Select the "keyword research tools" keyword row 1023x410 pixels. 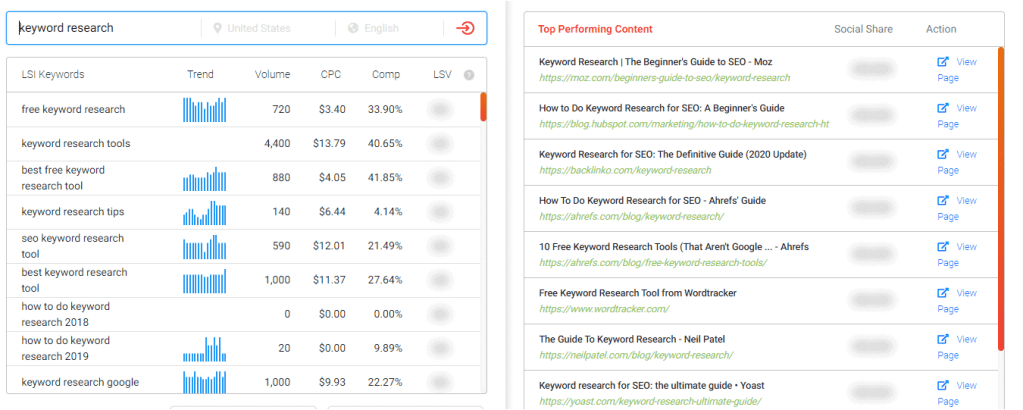(x=76, y=144)
